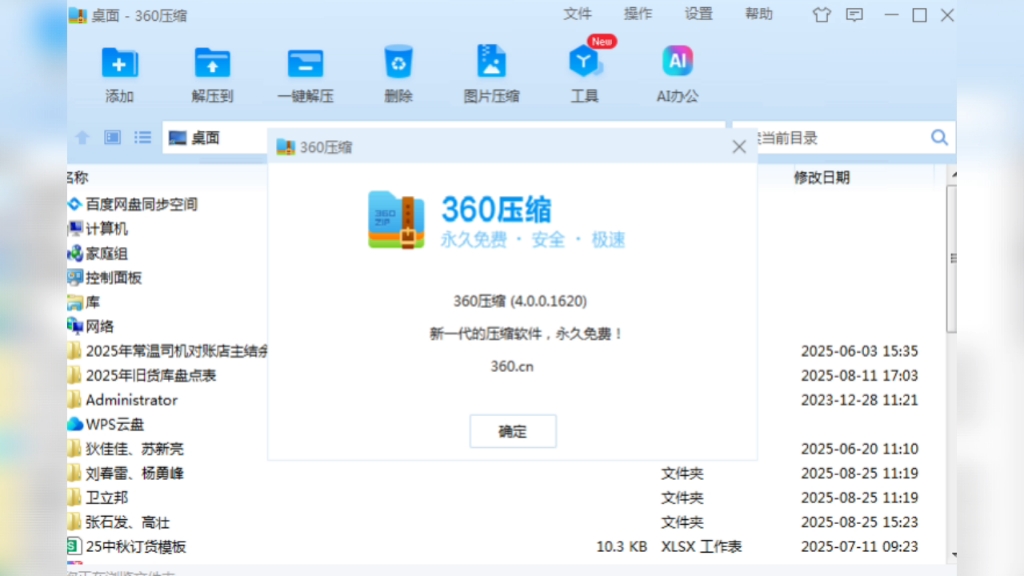
Task: Go up one directory level arrow
Action: coord(82,137)
